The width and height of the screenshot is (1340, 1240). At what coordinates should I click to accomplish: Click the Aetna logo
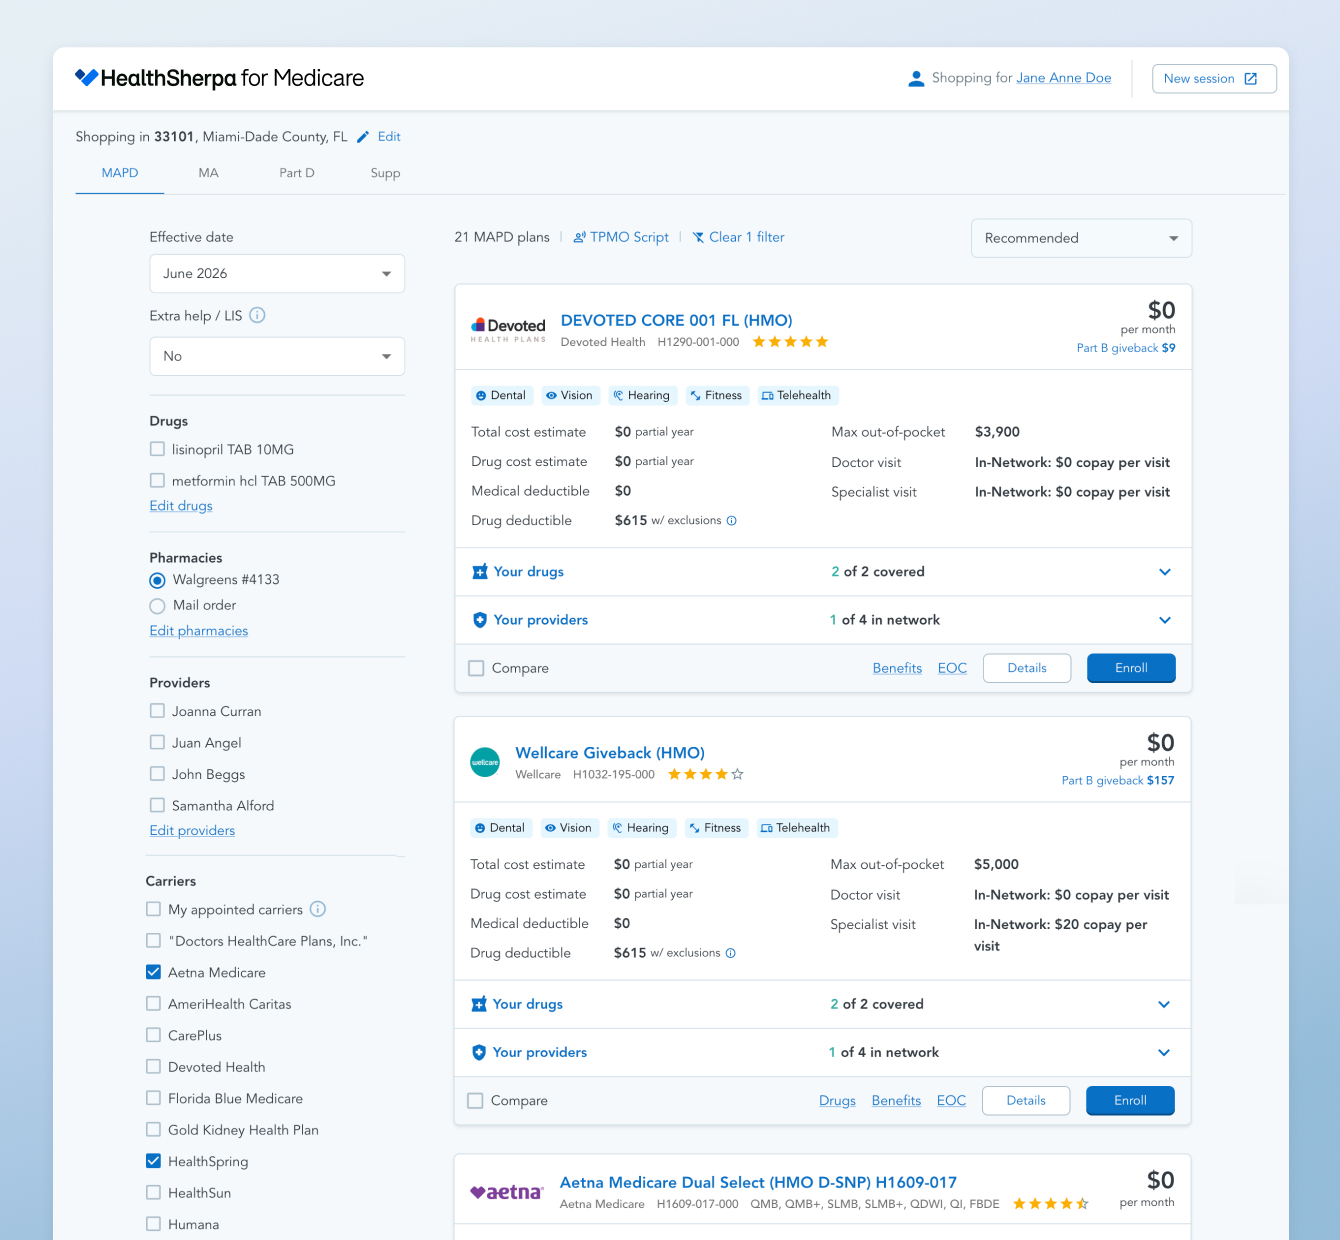(507, 1192)
